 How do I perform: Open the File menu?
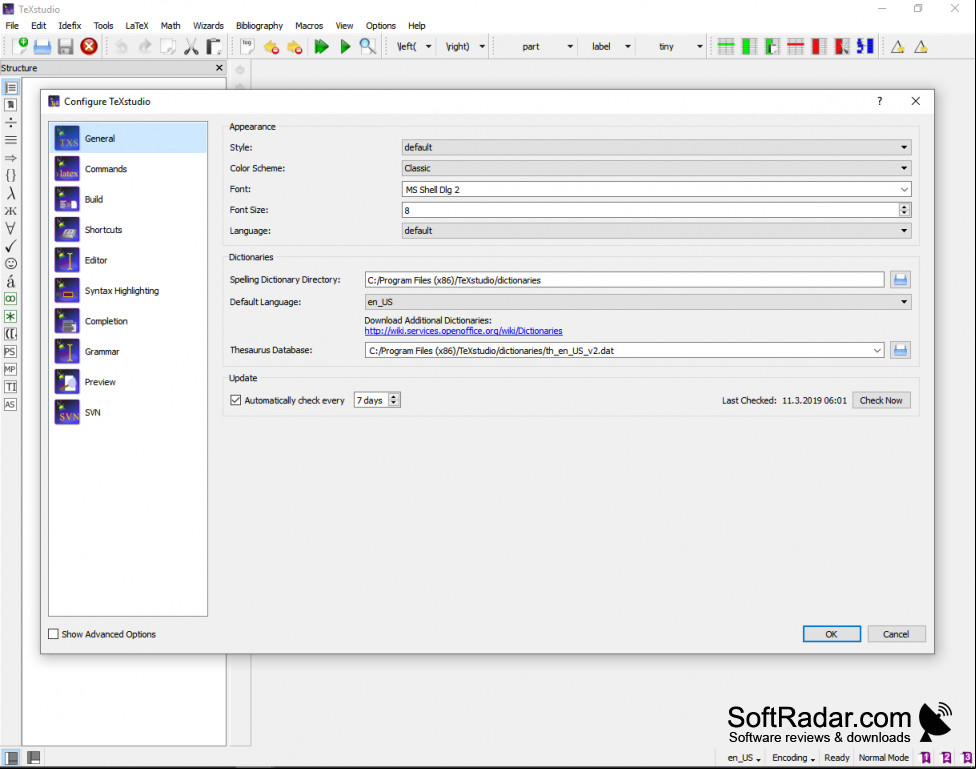tap(12, 26)
